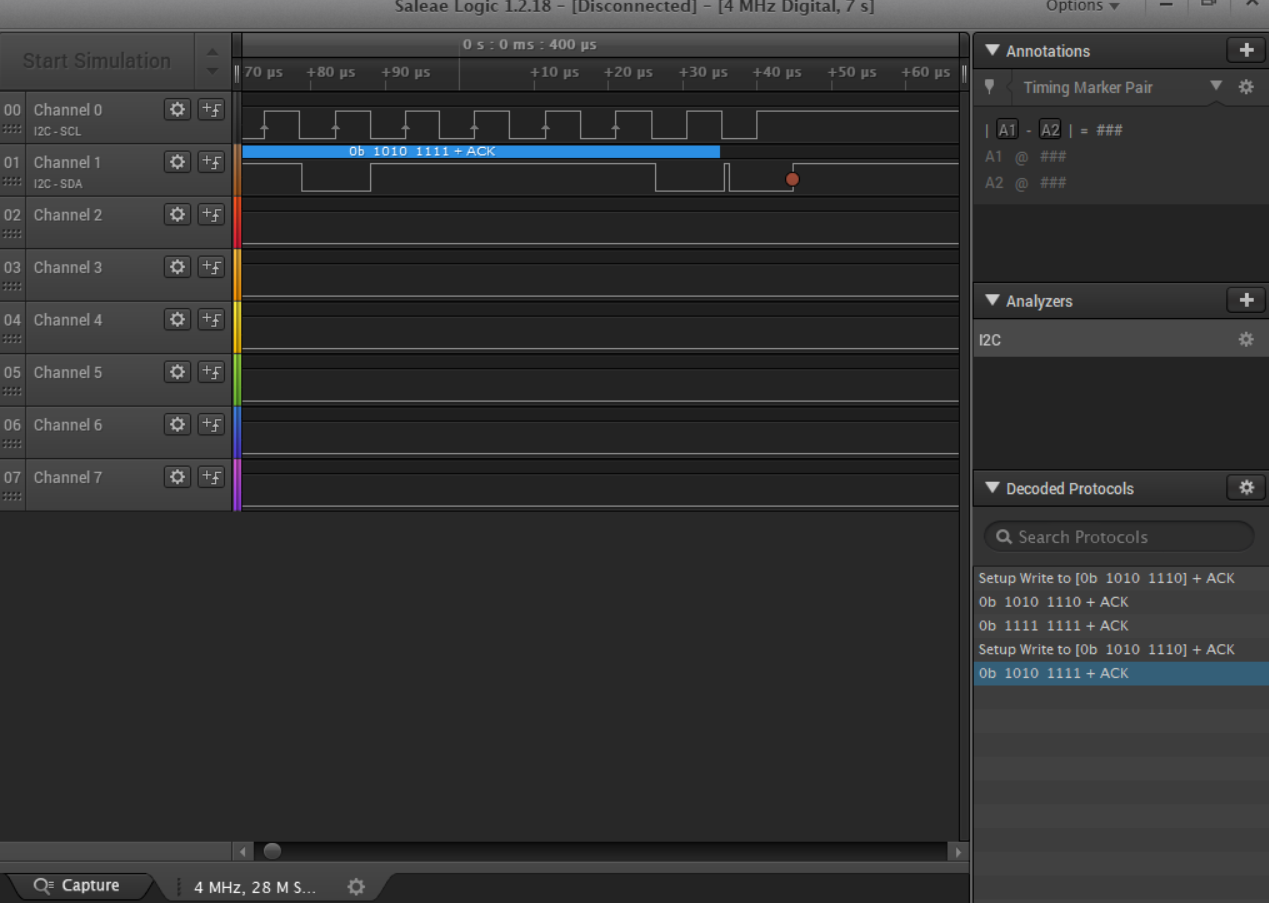Viewport: 1269px width, 903px height.
Task: Set trigger for Channel 4
Action: (x=211, y=320)
